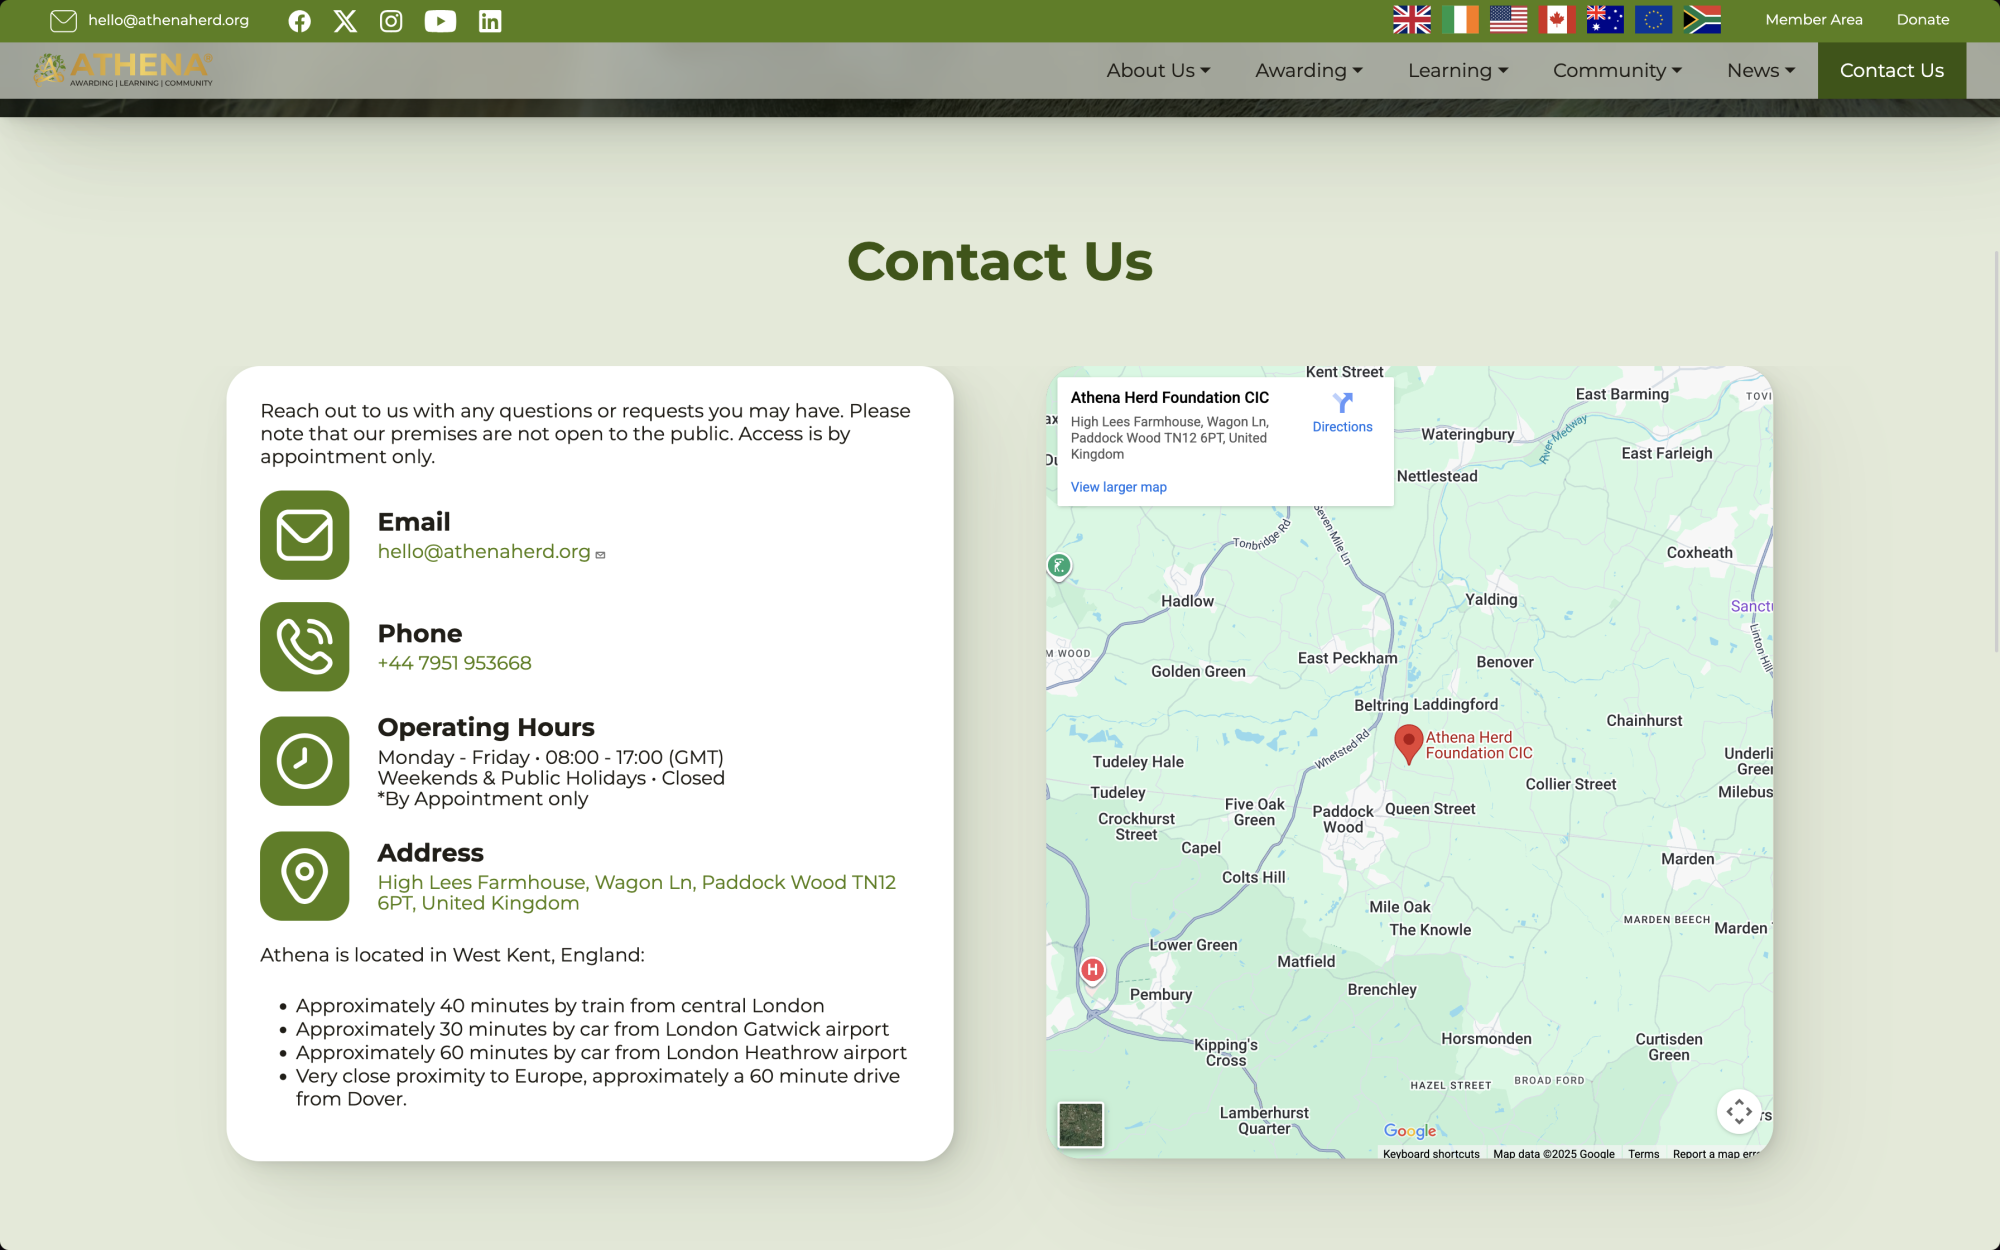Open the map Terms link

pos(1643,1154)
